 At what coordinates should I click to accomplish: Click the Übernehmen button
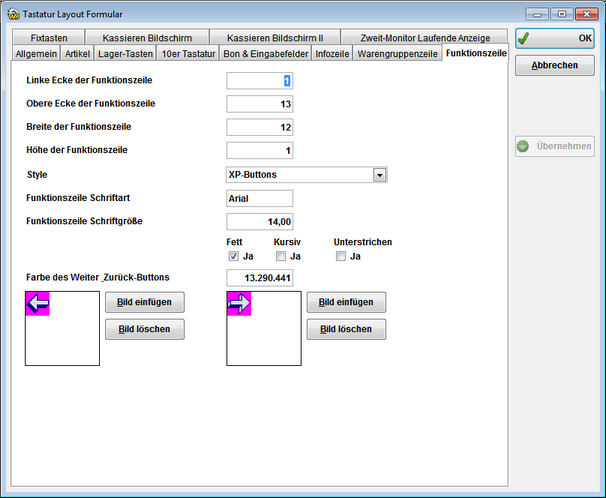click(555, 146)
